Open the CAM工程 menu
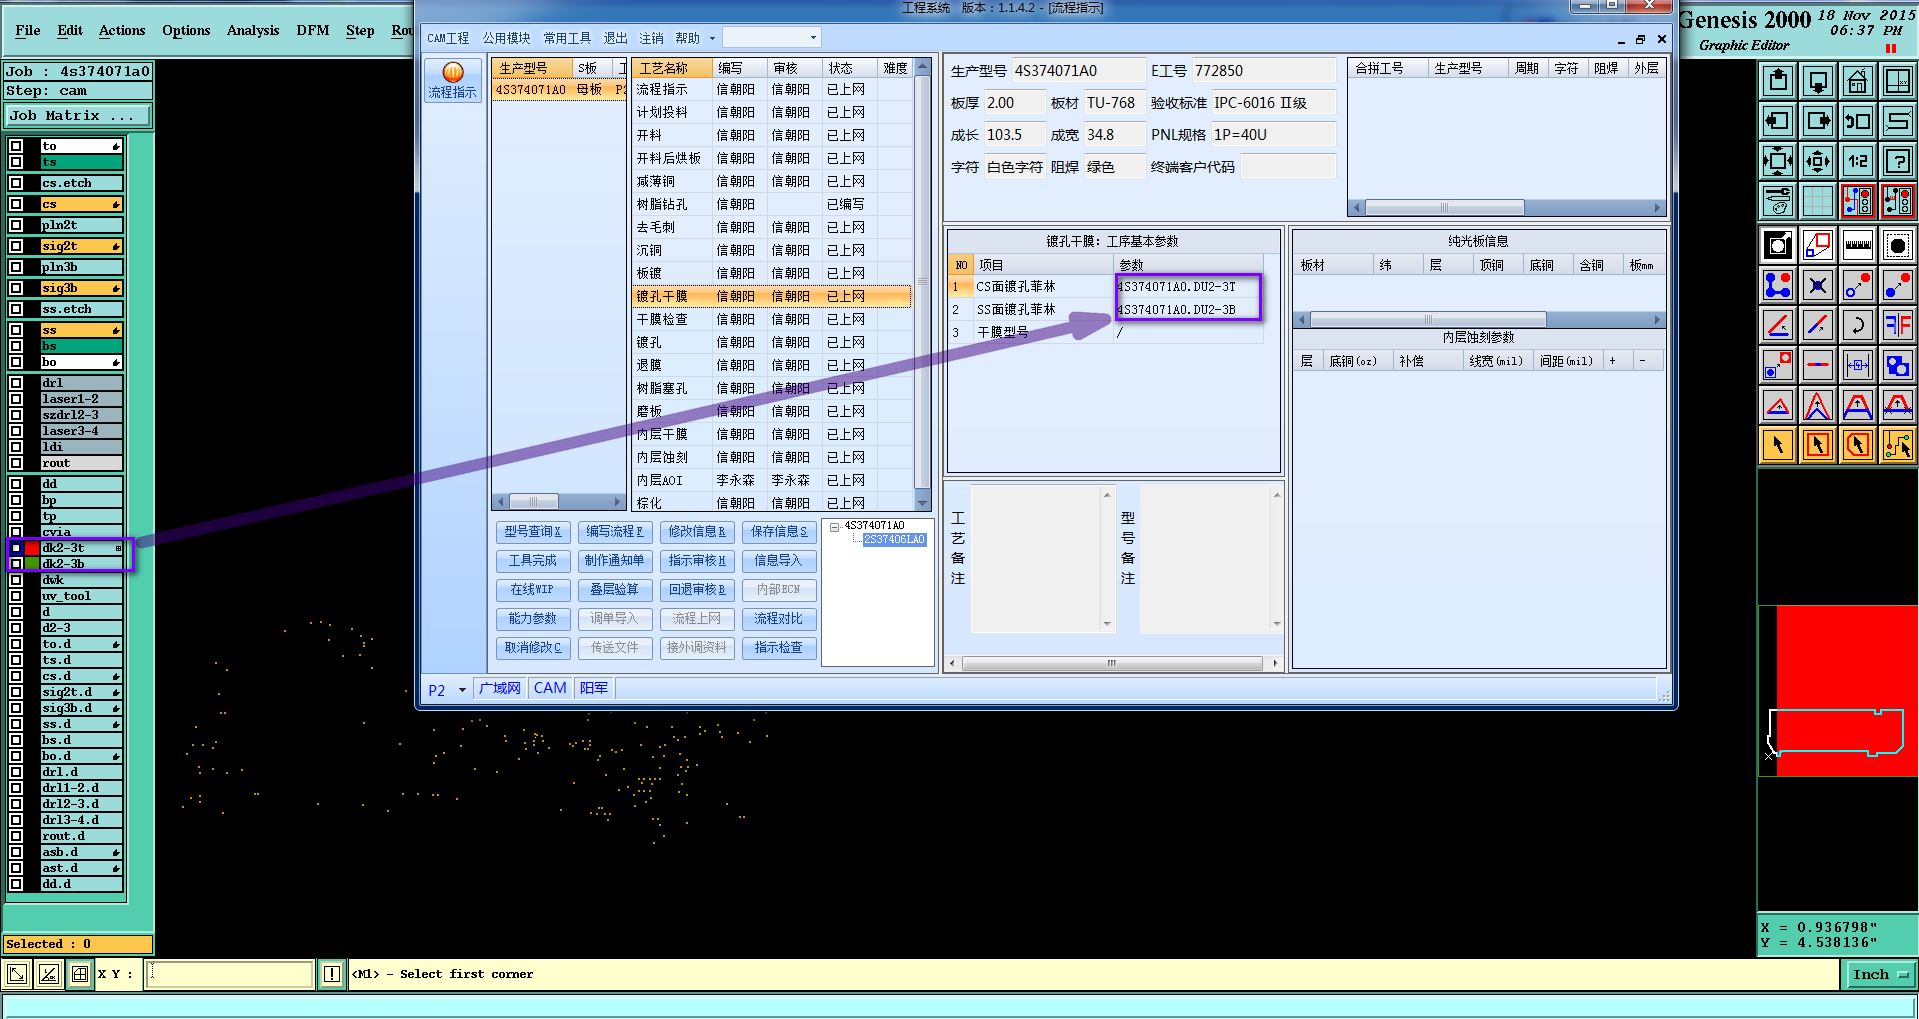 coord(448,38)
